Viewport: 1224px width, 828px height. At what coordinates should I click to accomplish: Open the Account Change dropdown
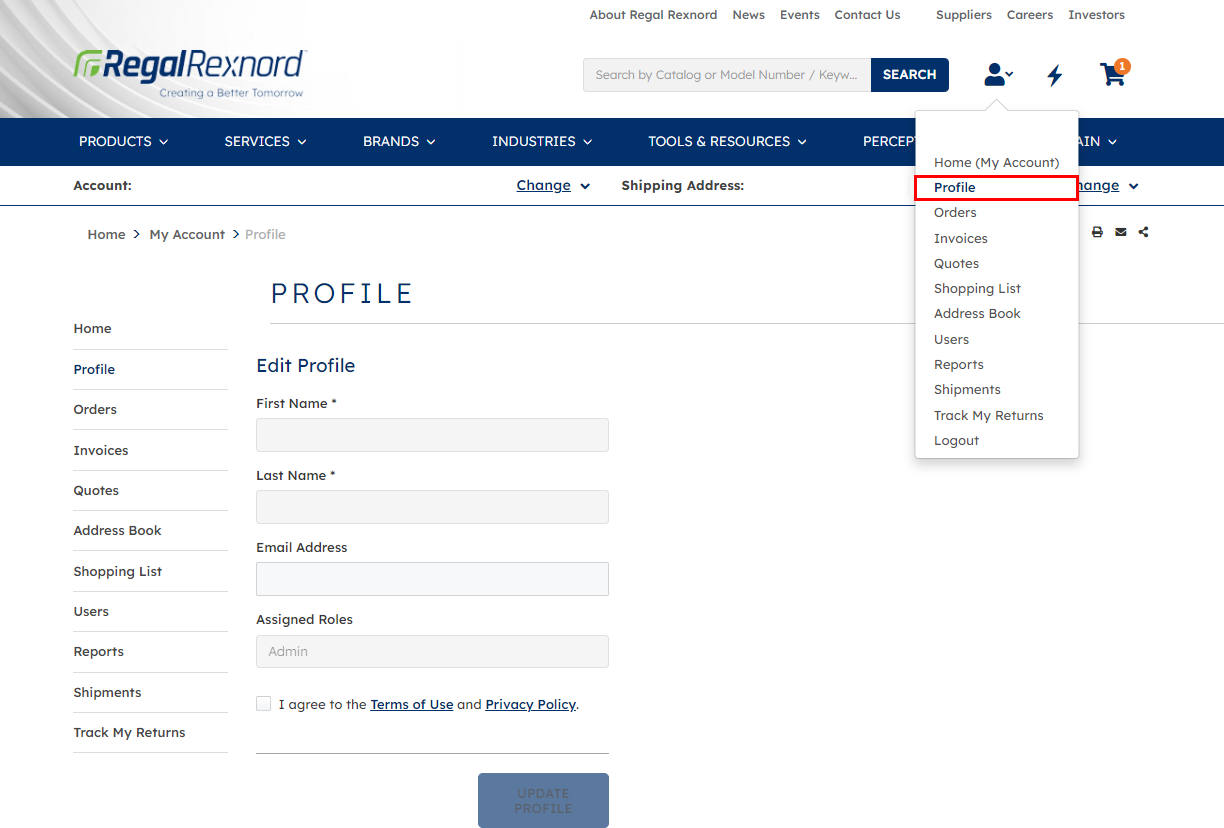coord(553,186)
